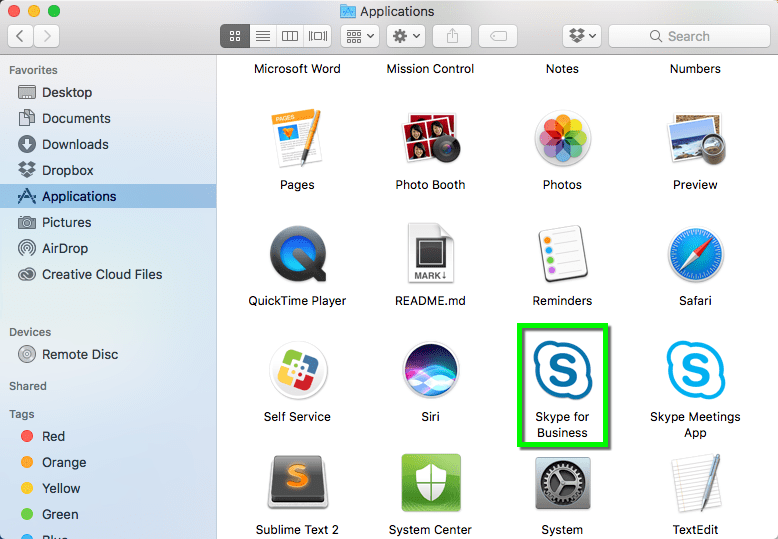The width and height of the screenshot is (778, 539).
Task: Click the Applications folder title icon
Action: pos(348,11)
